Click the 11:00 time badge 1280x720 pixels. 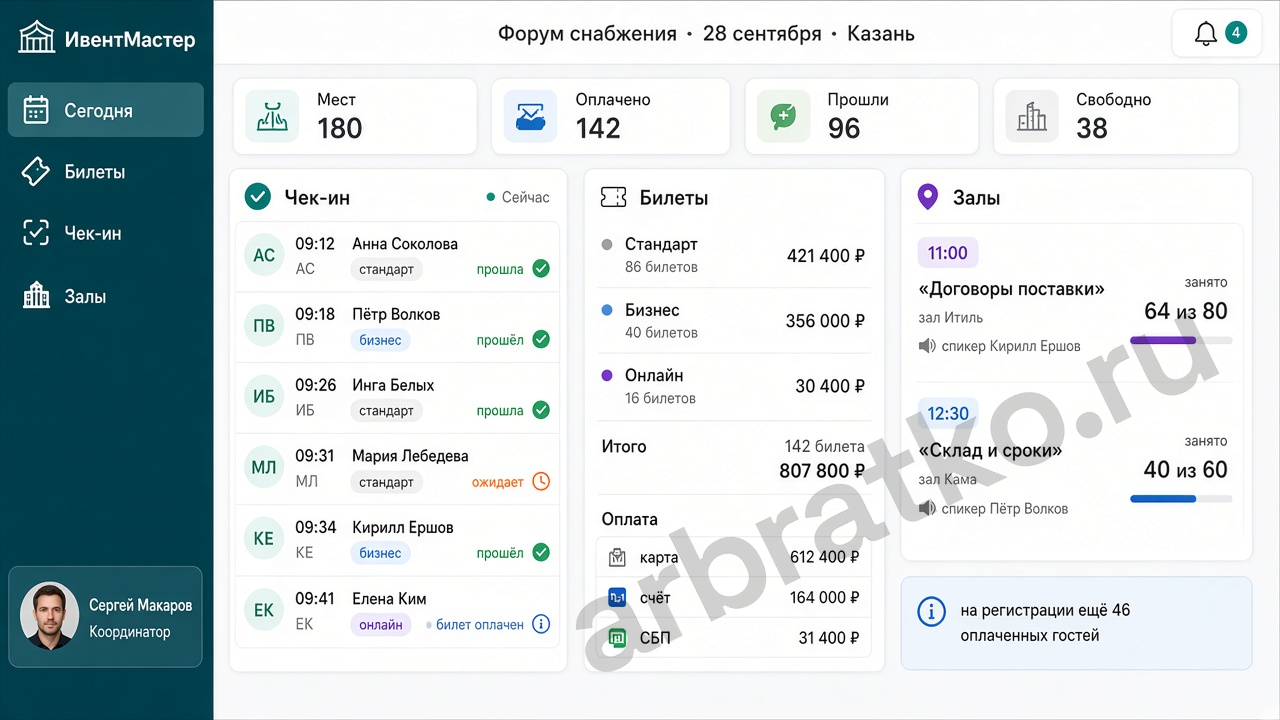coord(948,253)
